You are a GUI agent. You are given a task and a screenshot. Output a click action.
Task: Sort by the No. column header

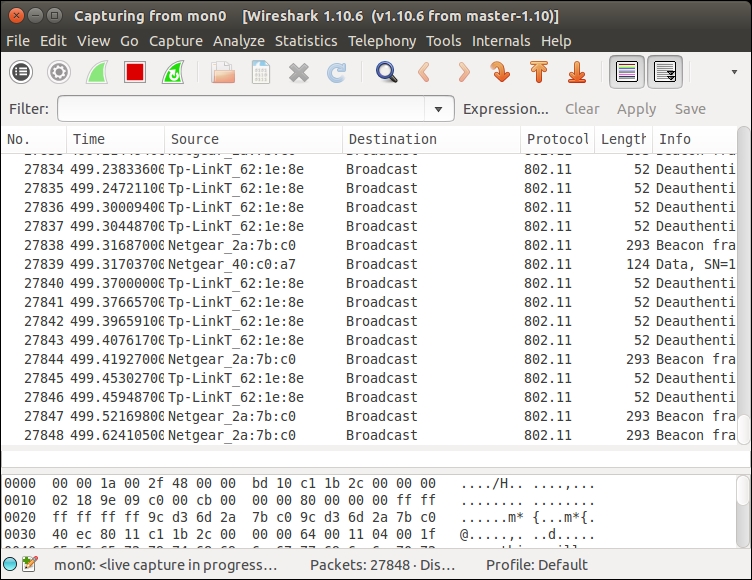pos(34,139)
